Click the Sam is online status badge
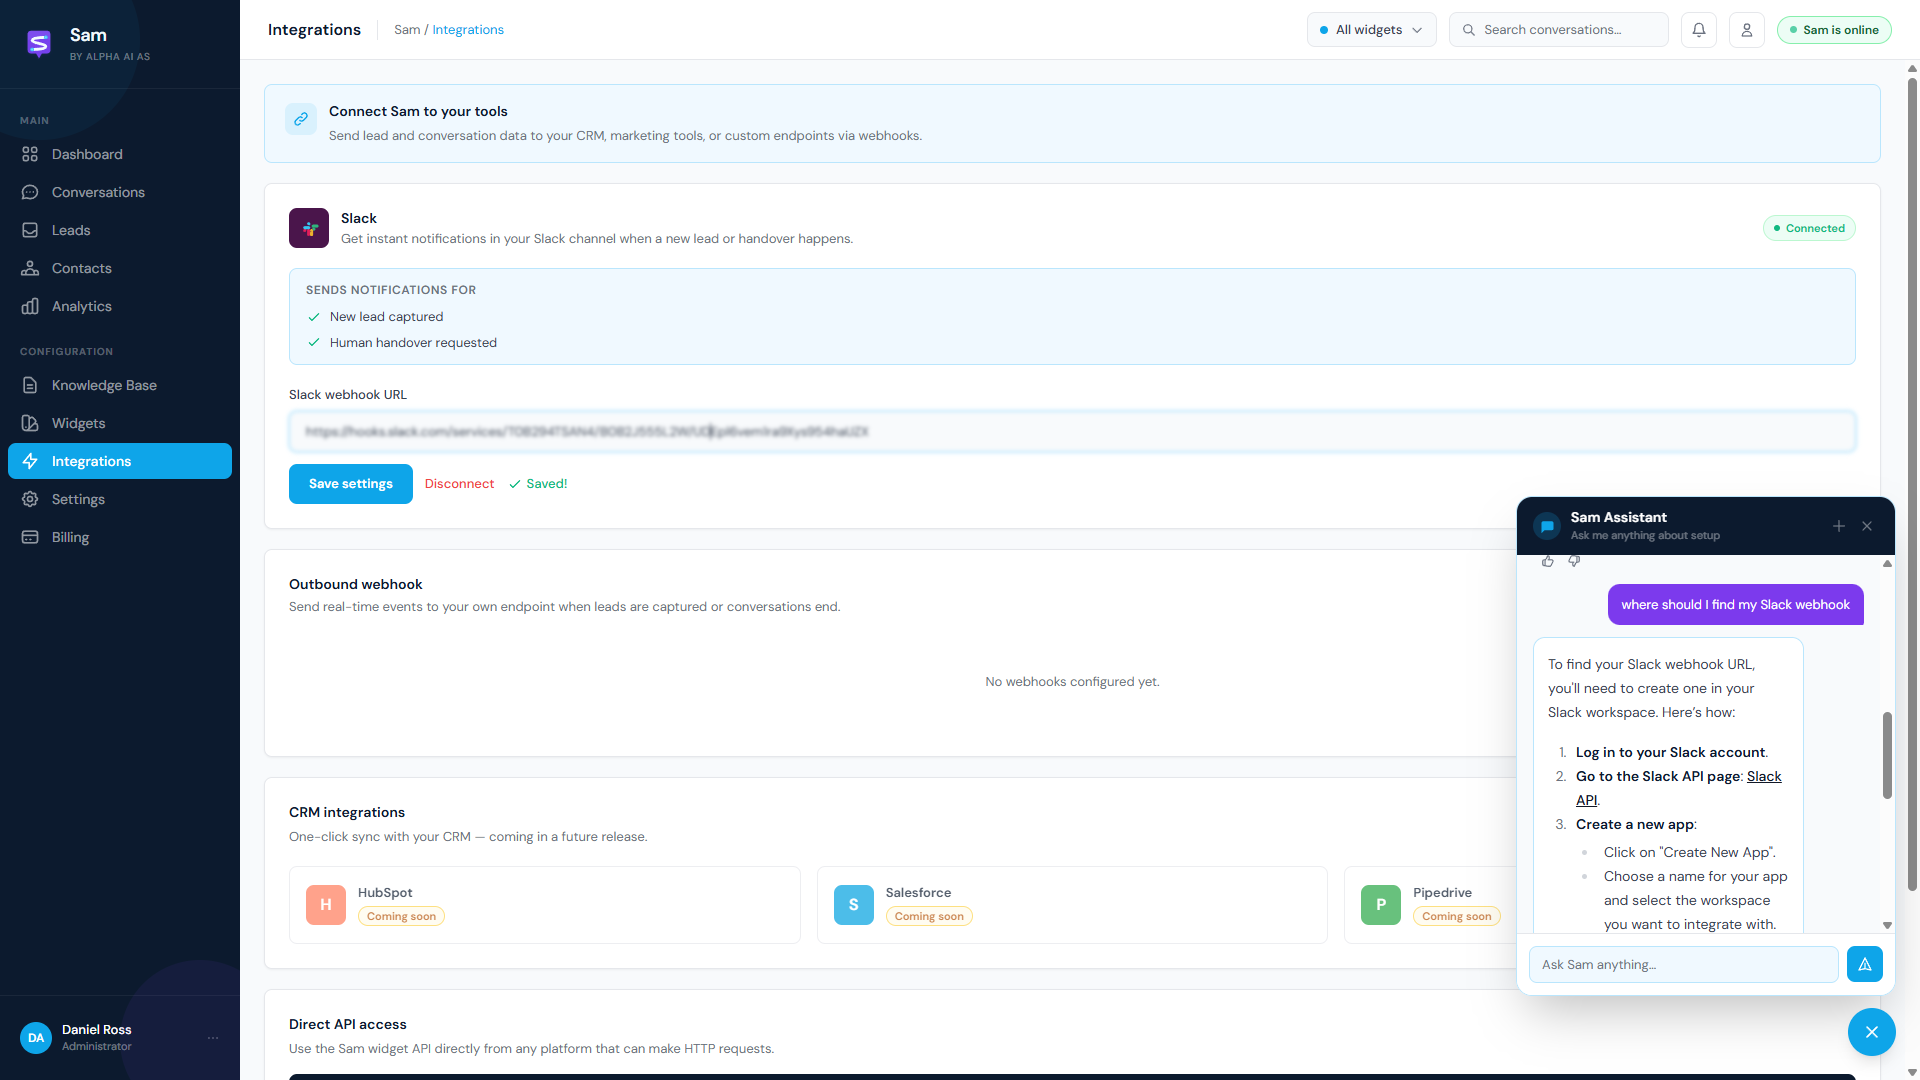The width and height of the screenshot is (1920, 1080). tap(1833, 30)
